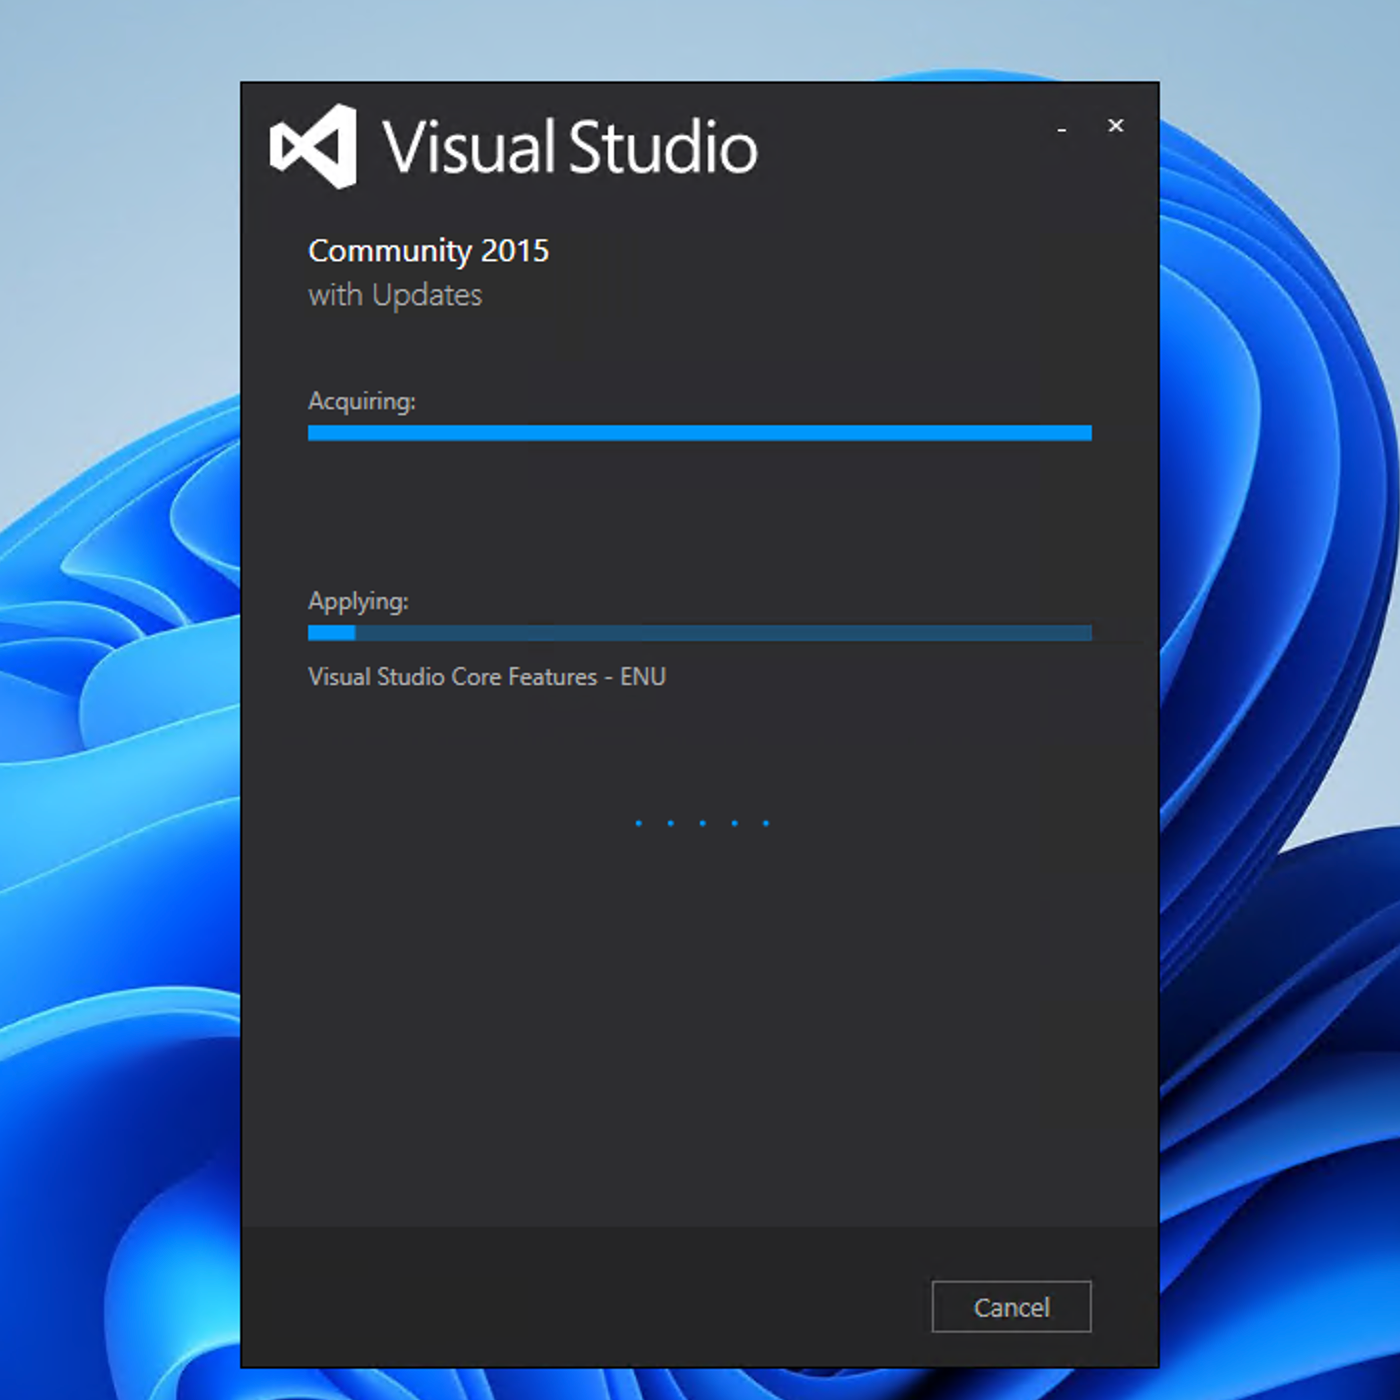Click the 'Visual Studio Core Features - ENU' text

[487, 677]
